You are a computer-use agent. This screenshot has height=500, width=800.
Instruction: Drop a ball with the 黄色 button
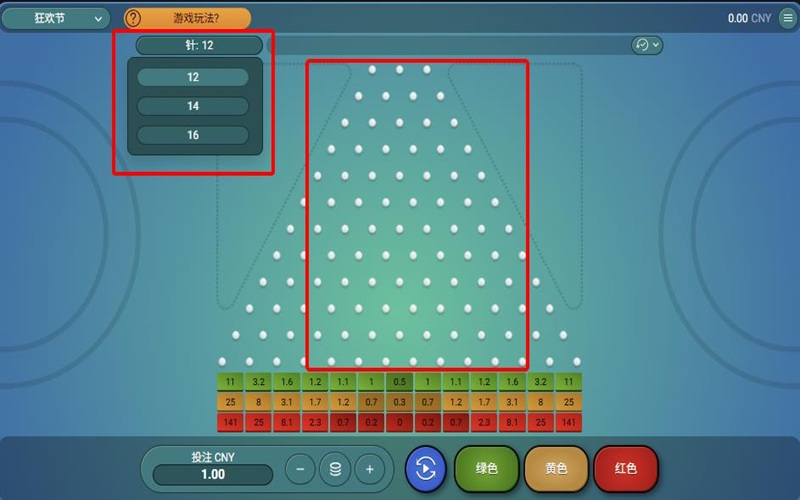click(x=556, y=468)
